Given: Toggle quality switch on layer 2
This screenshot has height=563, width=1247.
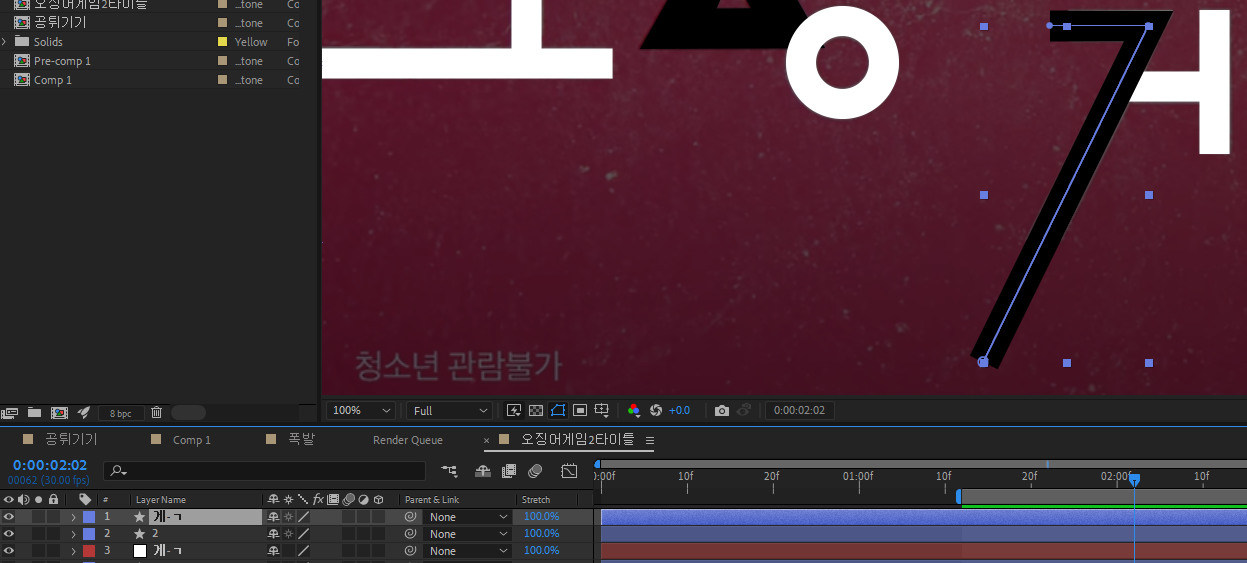Looking at the screenshot, I should (303, 534).
